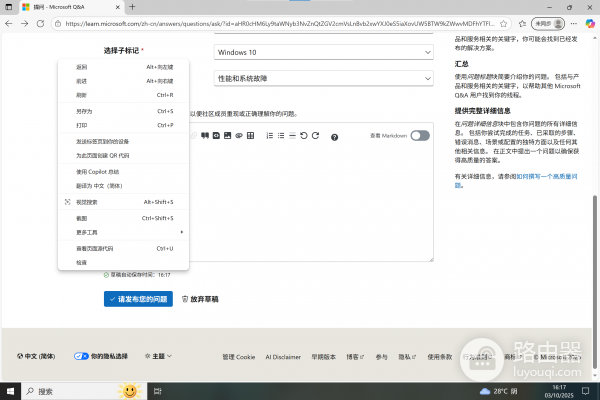View site information lock icon in address bar
This screenshot has height=400, width=600.
58,24
